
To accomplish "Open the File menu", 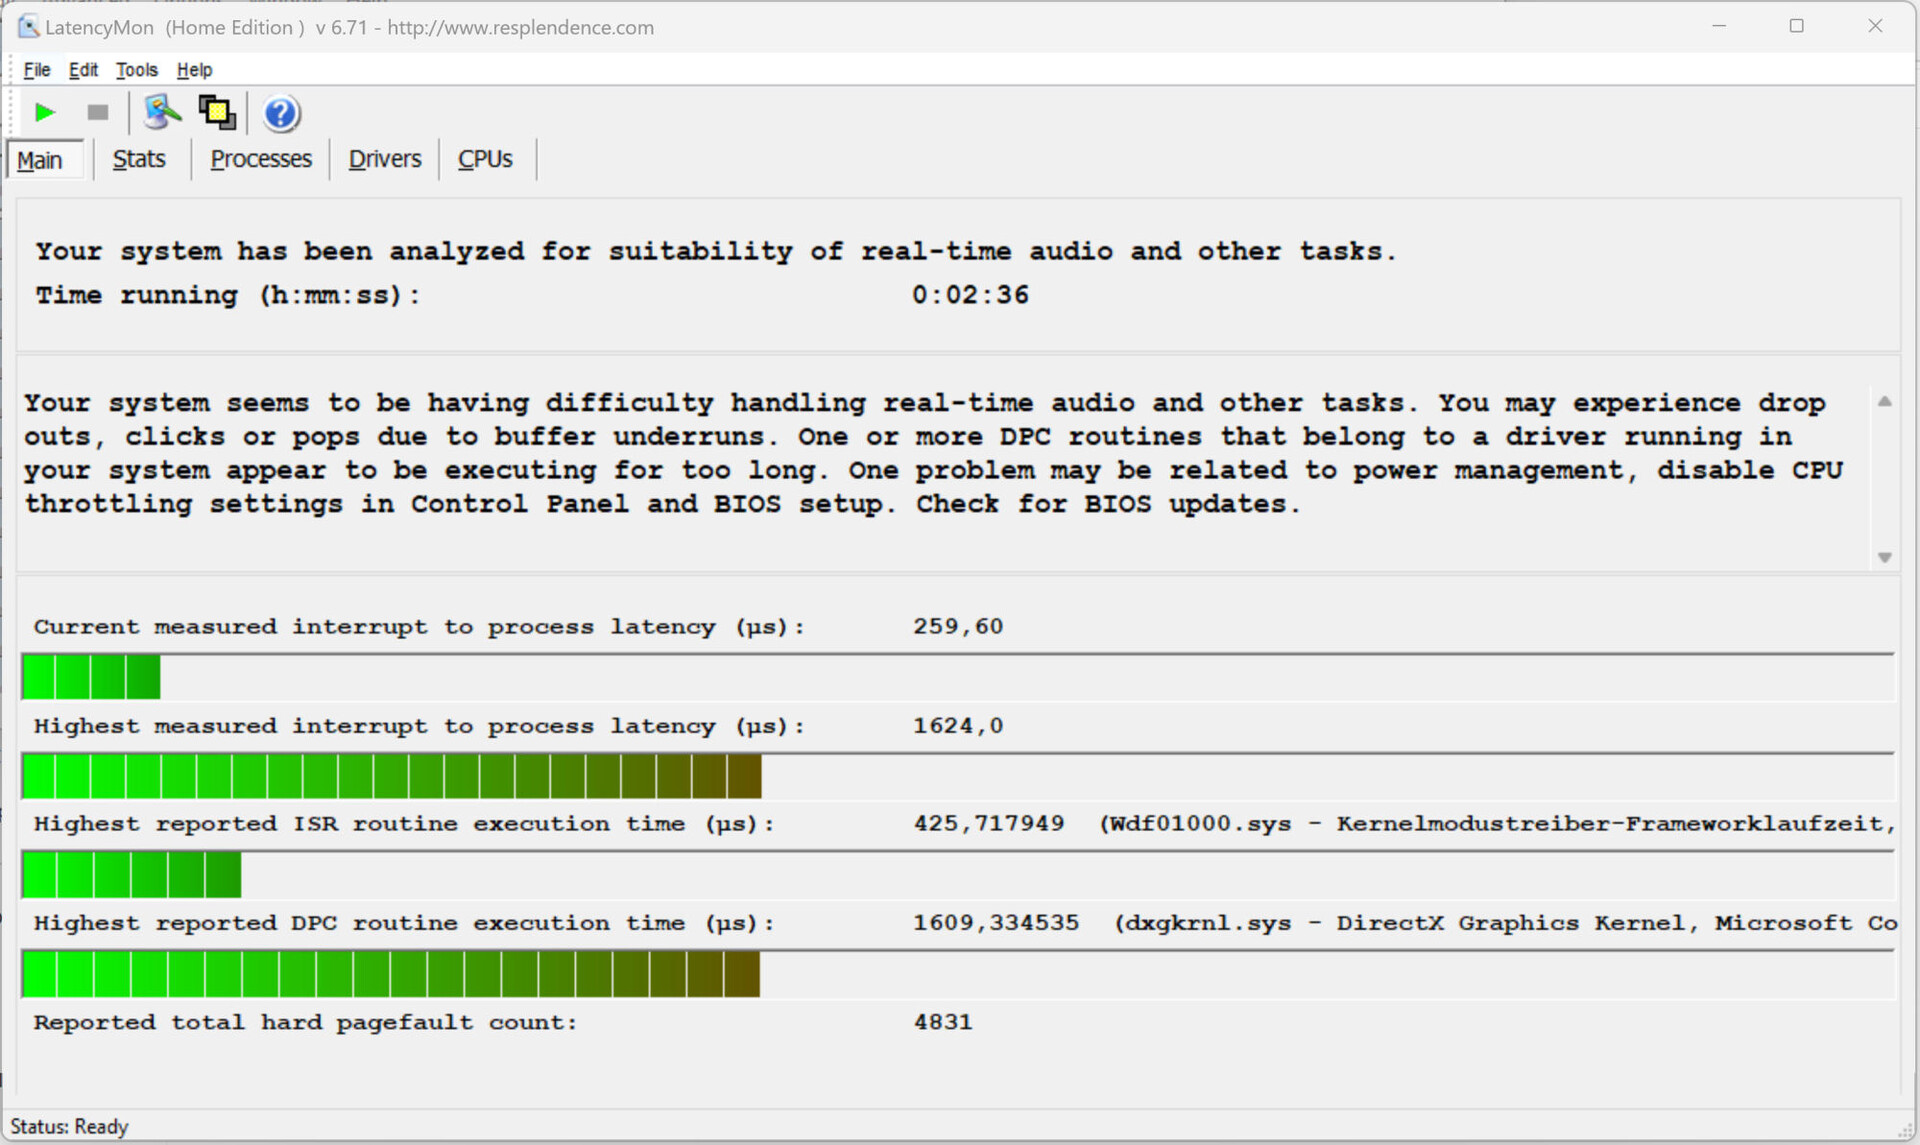I will pyautogui.click(x=37, y=70).
